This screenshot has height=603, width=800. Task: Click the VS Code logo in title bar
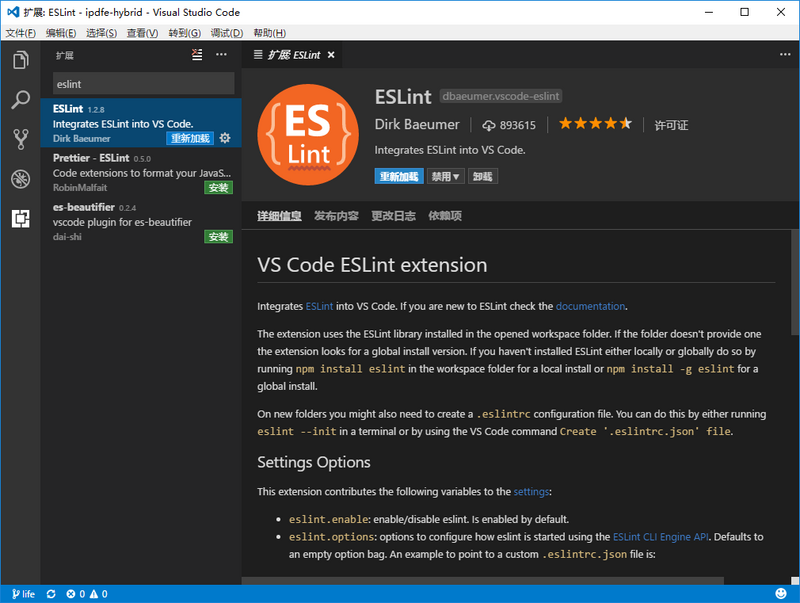click(x=13, y=12)
